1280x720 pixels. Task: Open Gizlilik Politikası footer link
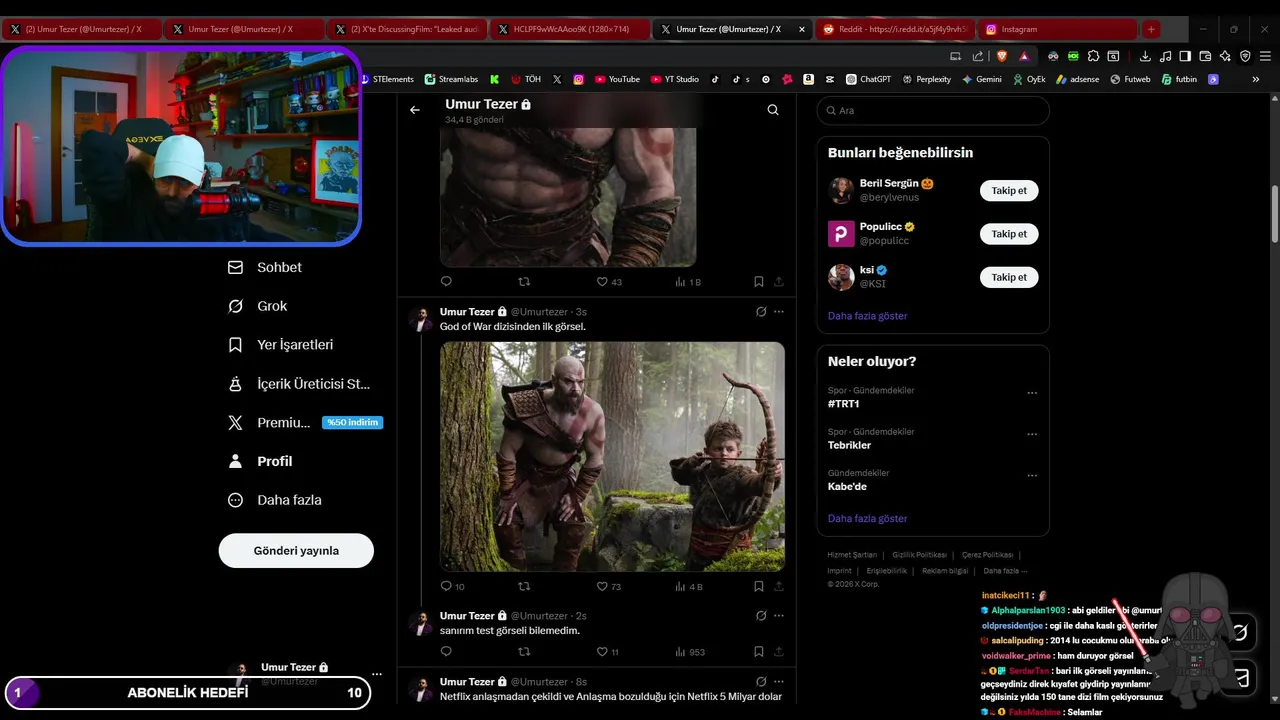coord(919,555)
